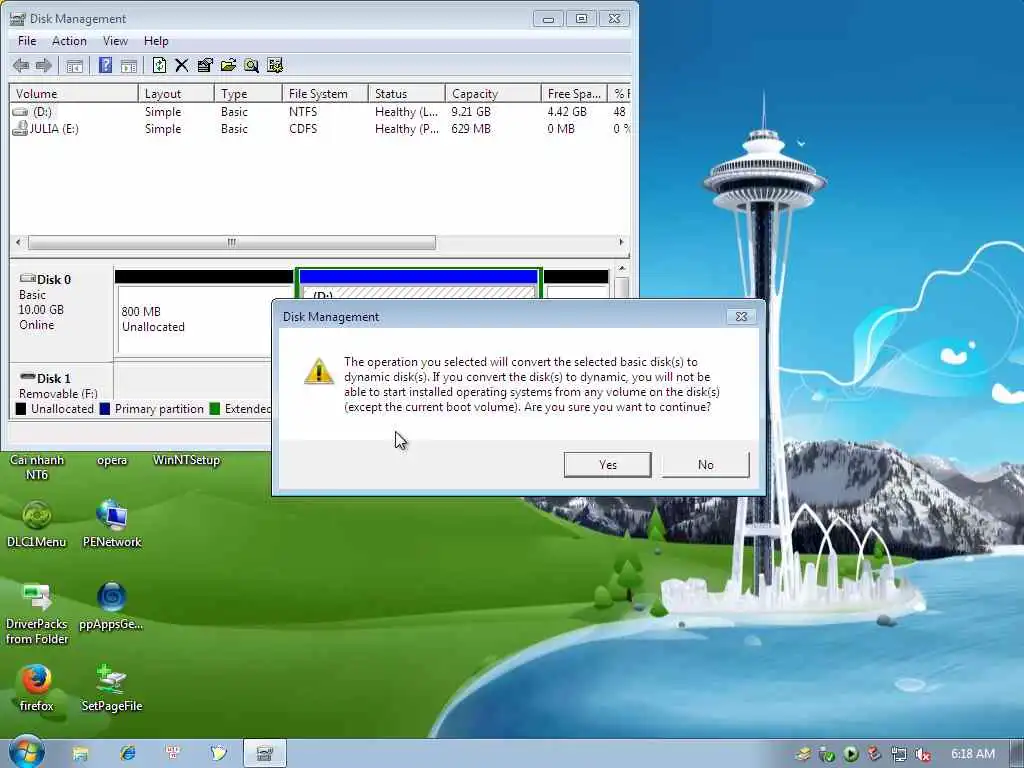1024x768 pixels.
Task: Open the PENetwork desktop icon
Action: (x=112, y=524)
